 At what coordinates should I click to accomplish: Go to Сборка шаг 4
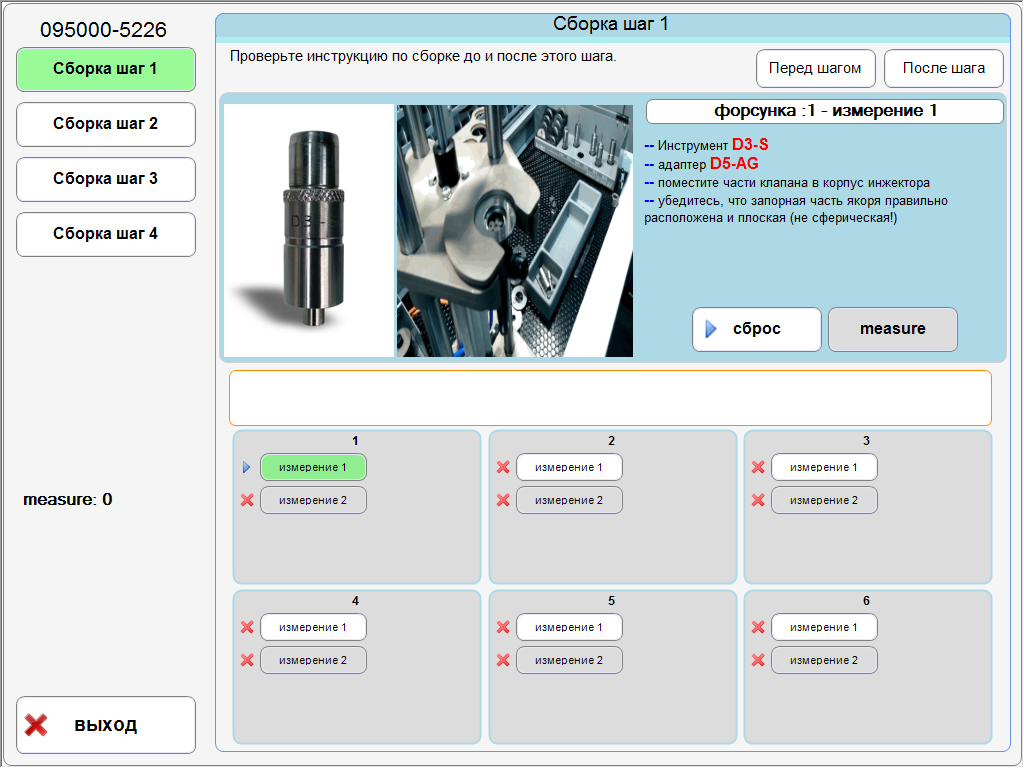coord(106,234)
